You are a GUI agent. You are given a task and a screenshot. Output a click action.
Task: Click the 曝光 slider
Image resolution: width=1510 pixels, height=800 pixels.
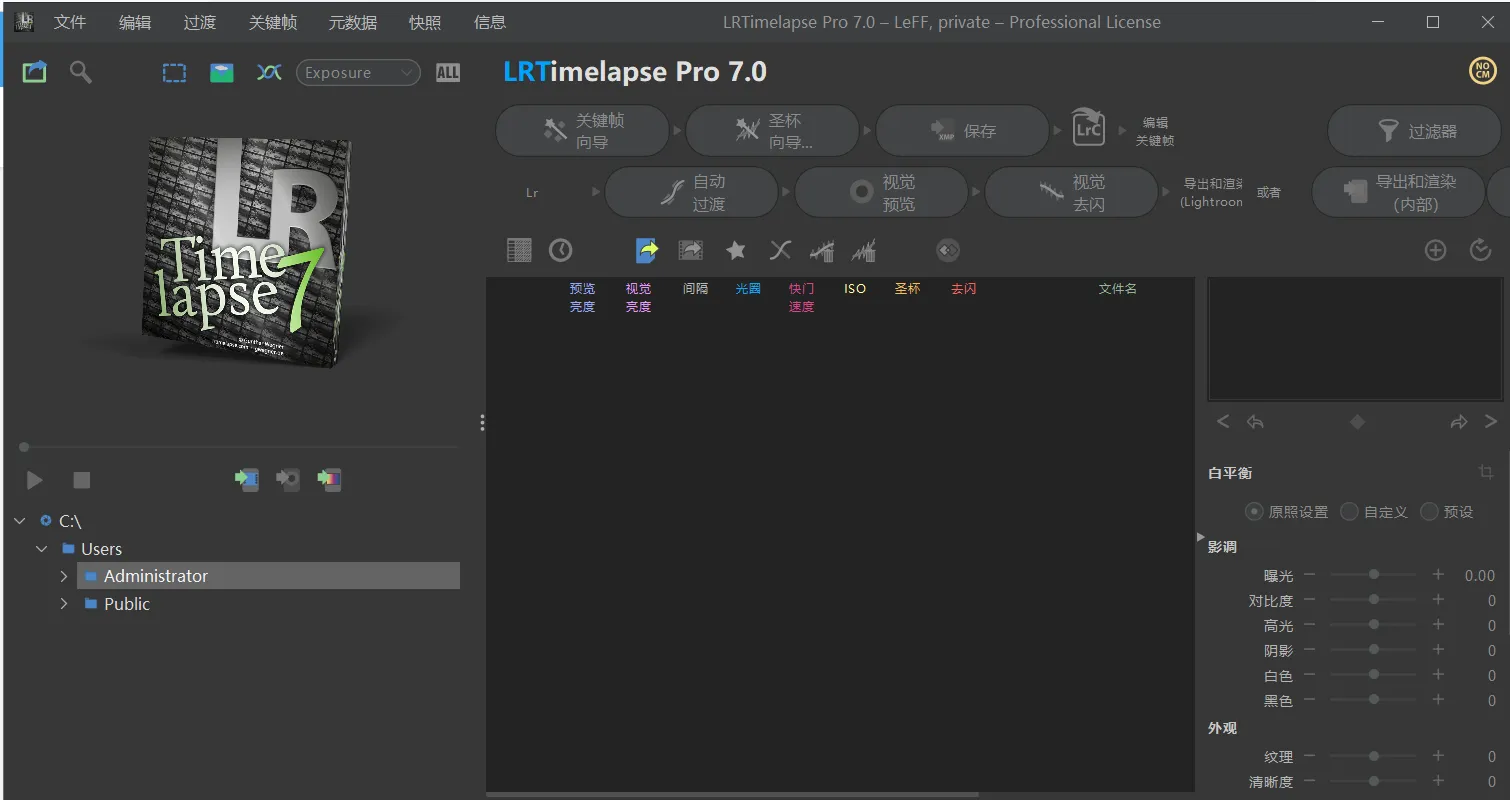point(1373,575)
